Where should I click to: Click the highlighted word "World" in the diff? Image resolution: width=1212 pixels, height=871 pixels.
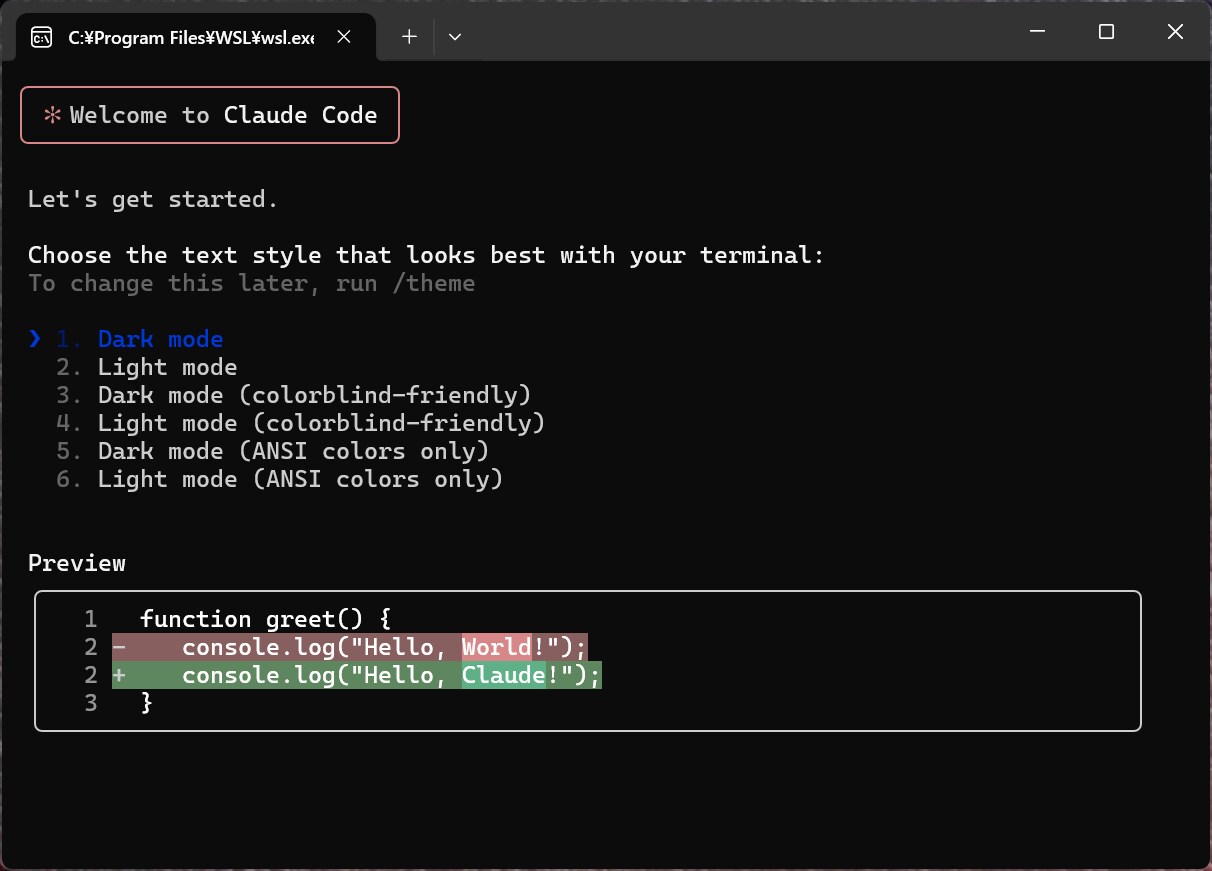tap(496, 647)
